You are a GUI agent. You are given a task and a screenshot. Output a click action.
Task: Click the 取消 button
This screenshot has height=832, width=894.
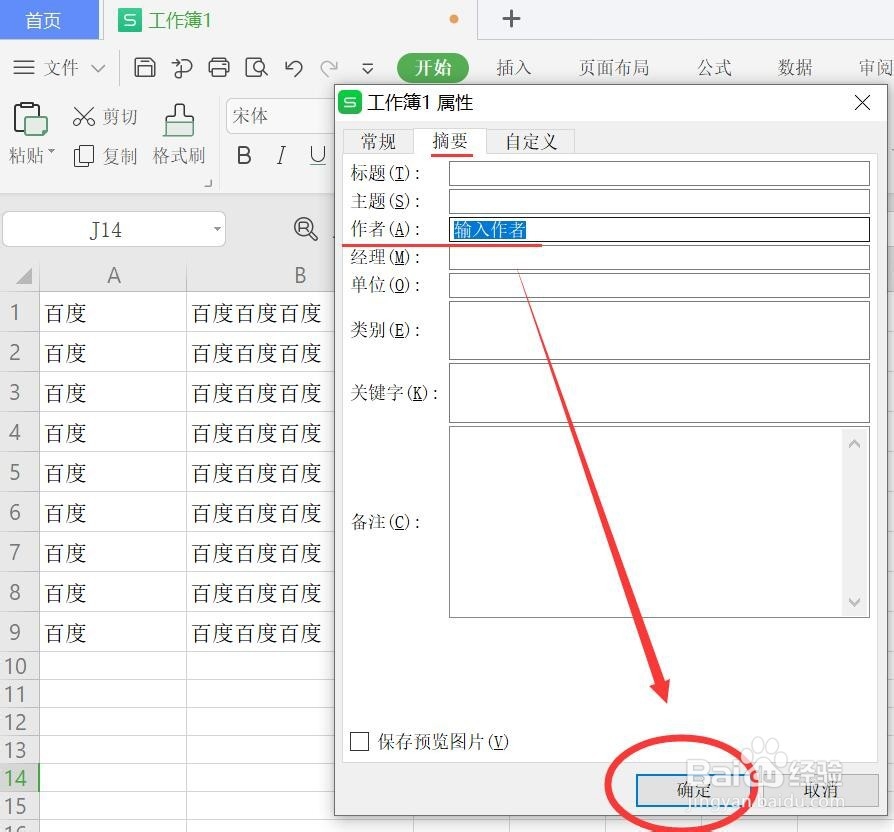(821, 790)
